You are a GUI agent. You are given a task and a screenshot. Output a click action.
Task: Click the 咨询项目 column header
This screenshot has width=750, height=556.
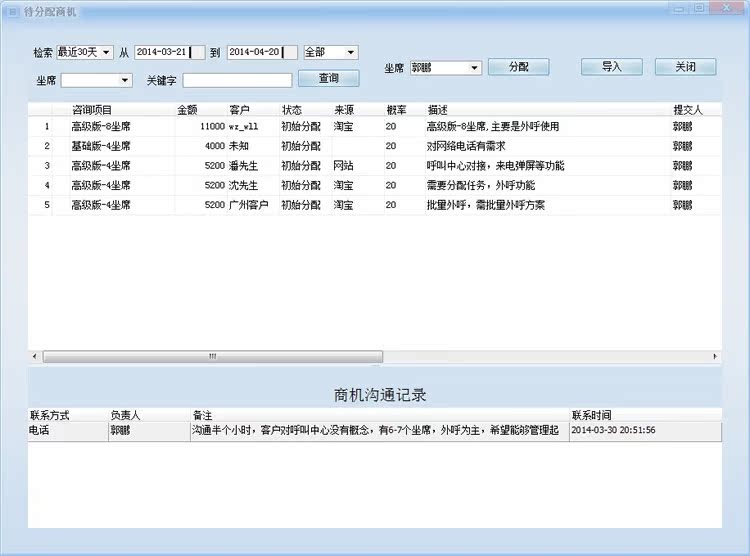(92, 109)
